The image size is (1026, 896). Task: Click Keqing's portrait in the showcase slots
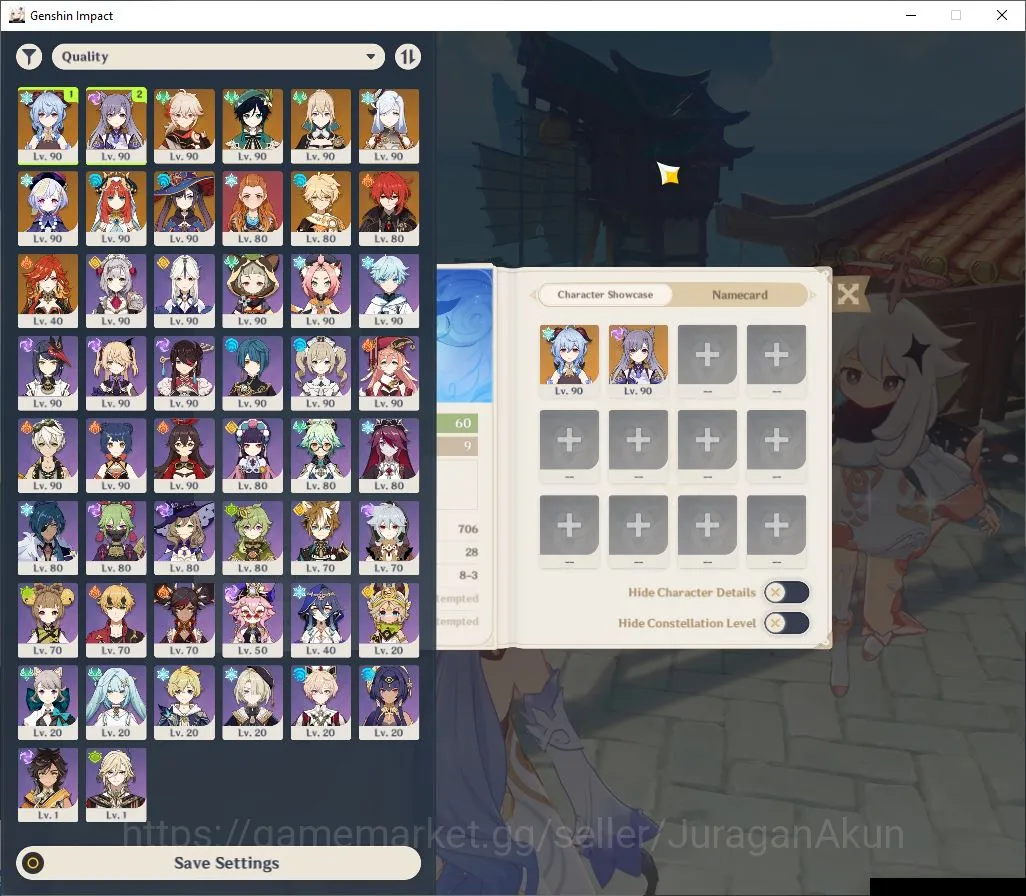click(638, 361)
